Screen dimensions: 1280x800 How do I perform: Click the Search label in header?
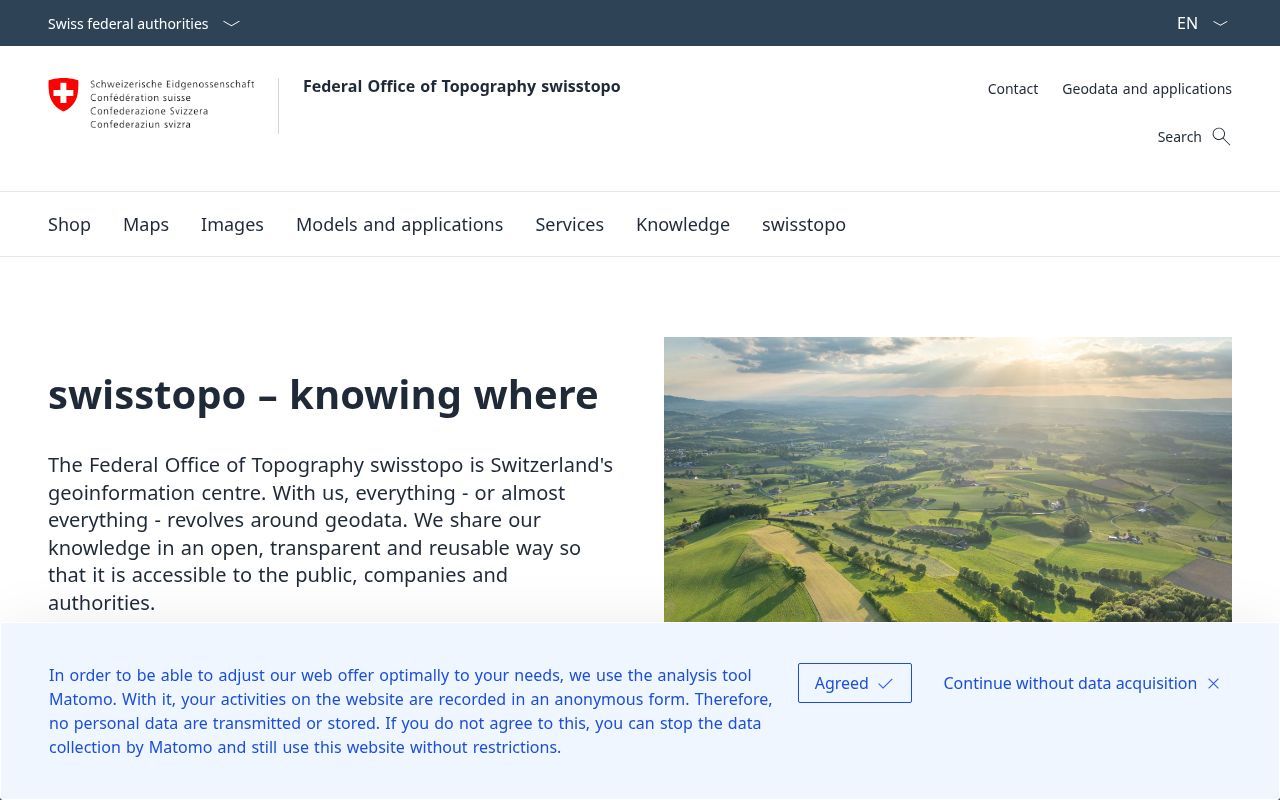pos(1179,137)
